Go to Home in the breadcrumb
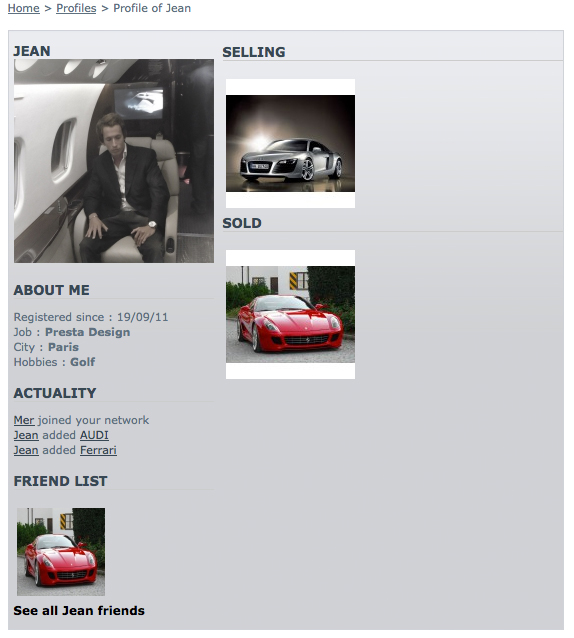Screen dimensions: 574x638 coord(24,8)
